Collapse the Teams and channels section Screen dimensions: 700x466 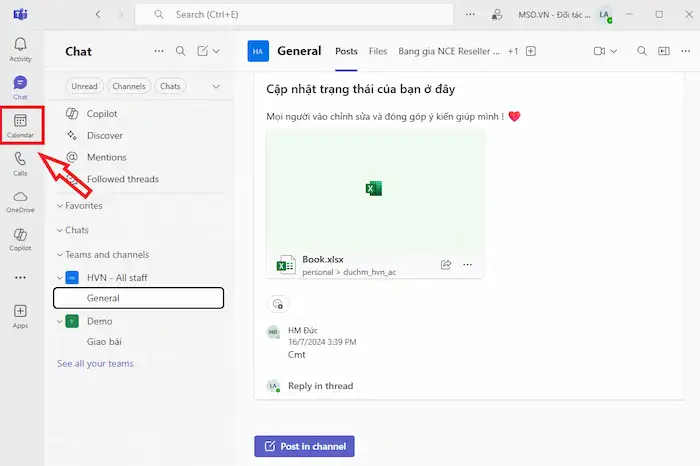[x=60, y=255]
